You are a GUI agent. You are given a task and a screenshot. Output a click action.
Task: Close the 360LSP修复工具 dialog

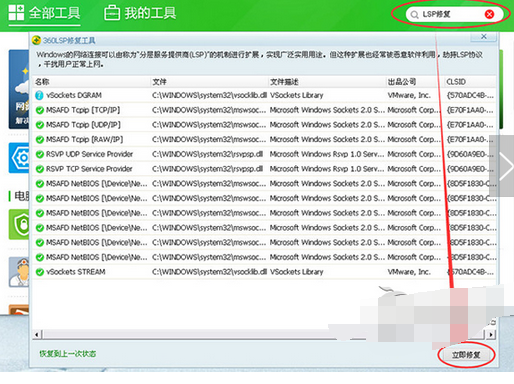(484, 36)
